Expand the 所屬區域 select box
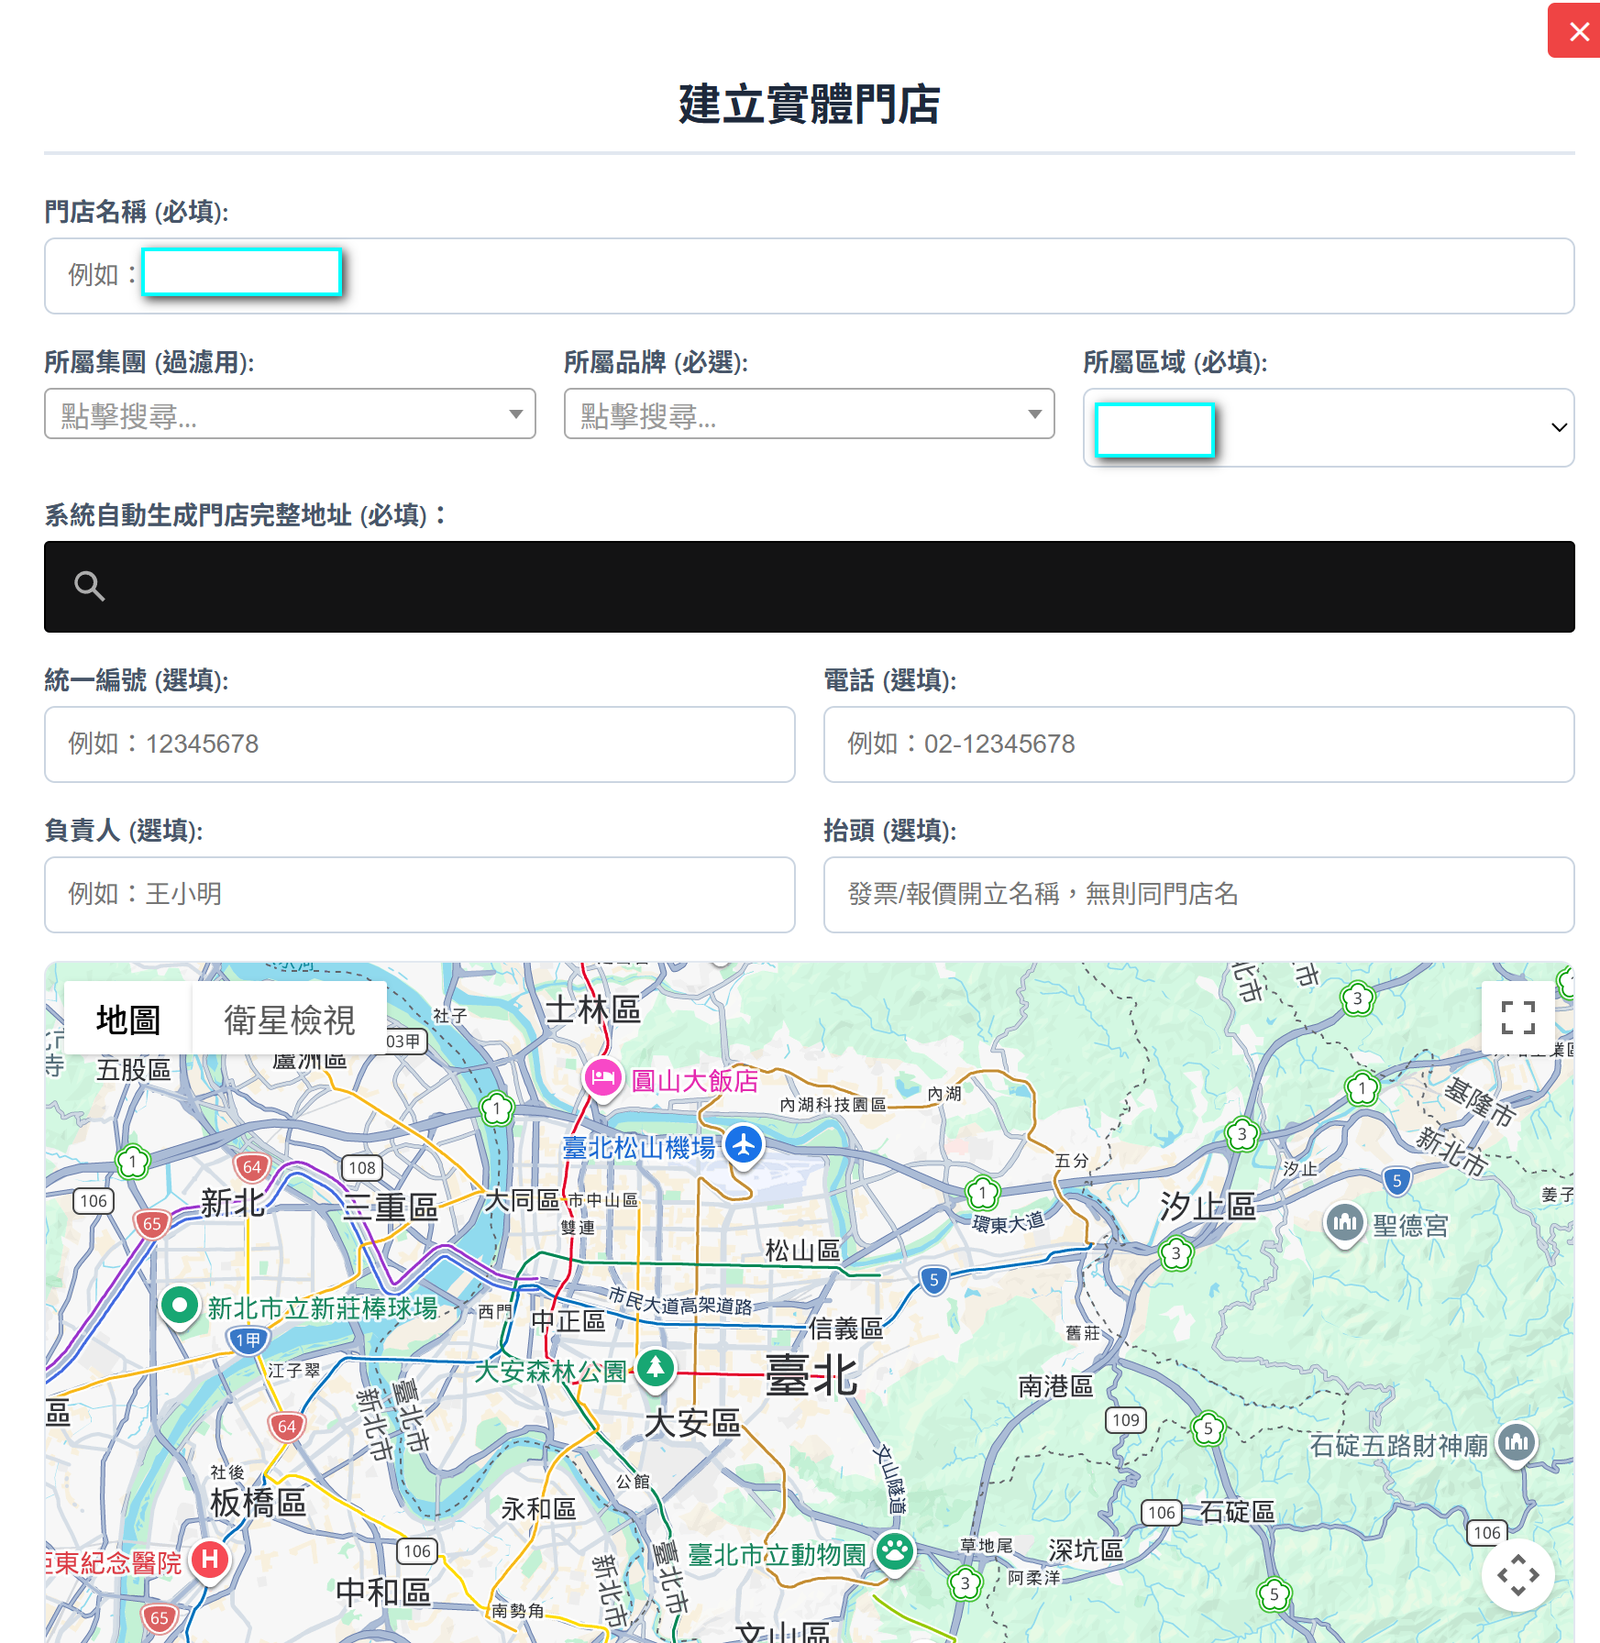 click(x=1329, y=428)
